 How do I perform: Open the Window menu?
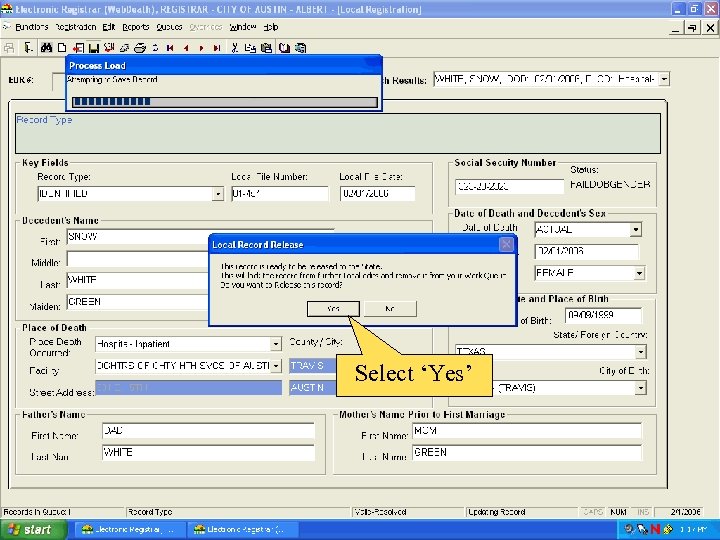pos(243,27)
